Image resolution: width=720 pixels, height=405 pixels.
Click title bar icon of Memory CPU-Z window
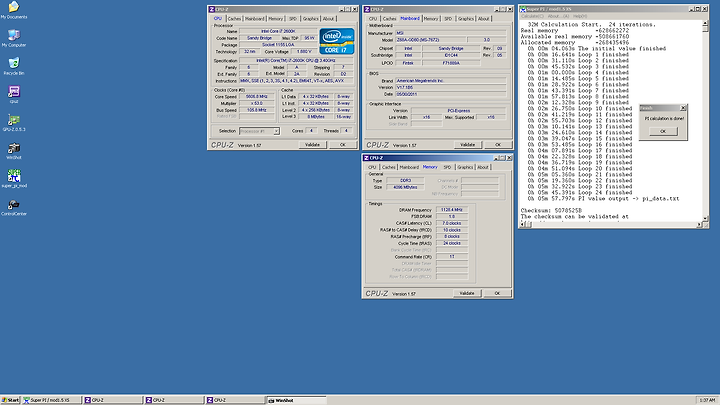[x=366, y=158]
